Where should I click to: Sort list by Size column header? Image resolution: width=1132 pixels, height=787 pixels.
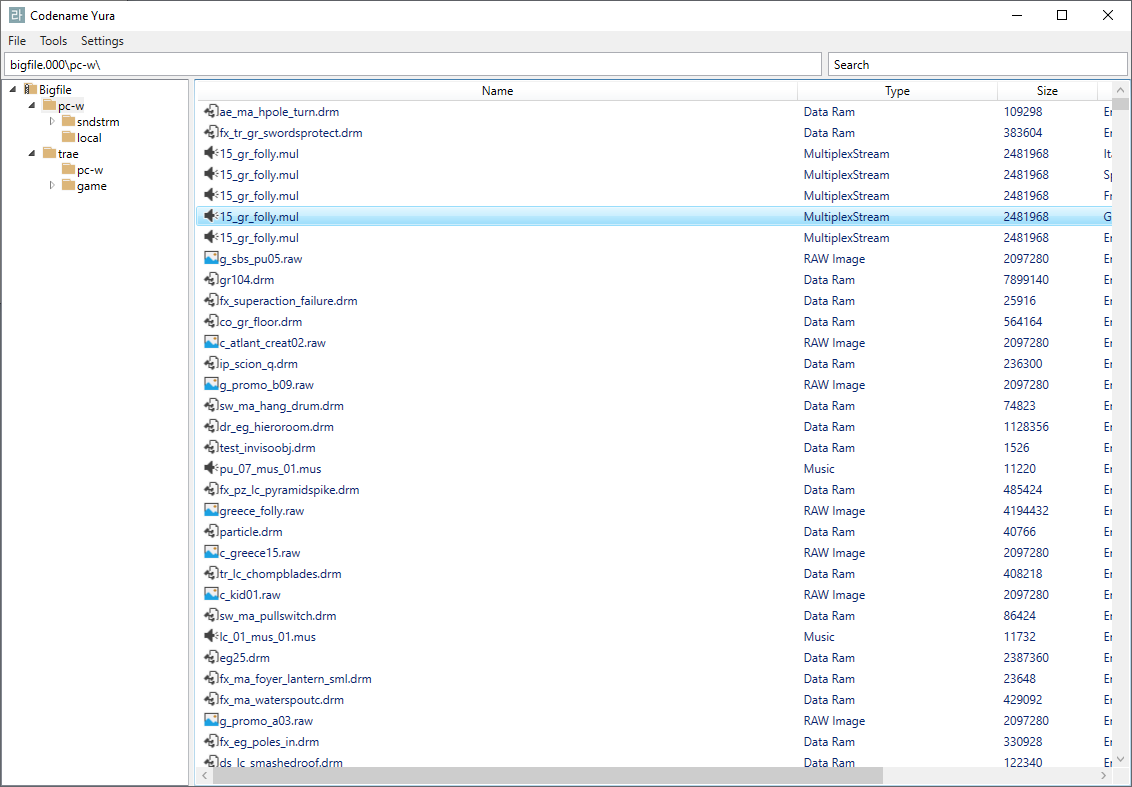(1047, 91)
